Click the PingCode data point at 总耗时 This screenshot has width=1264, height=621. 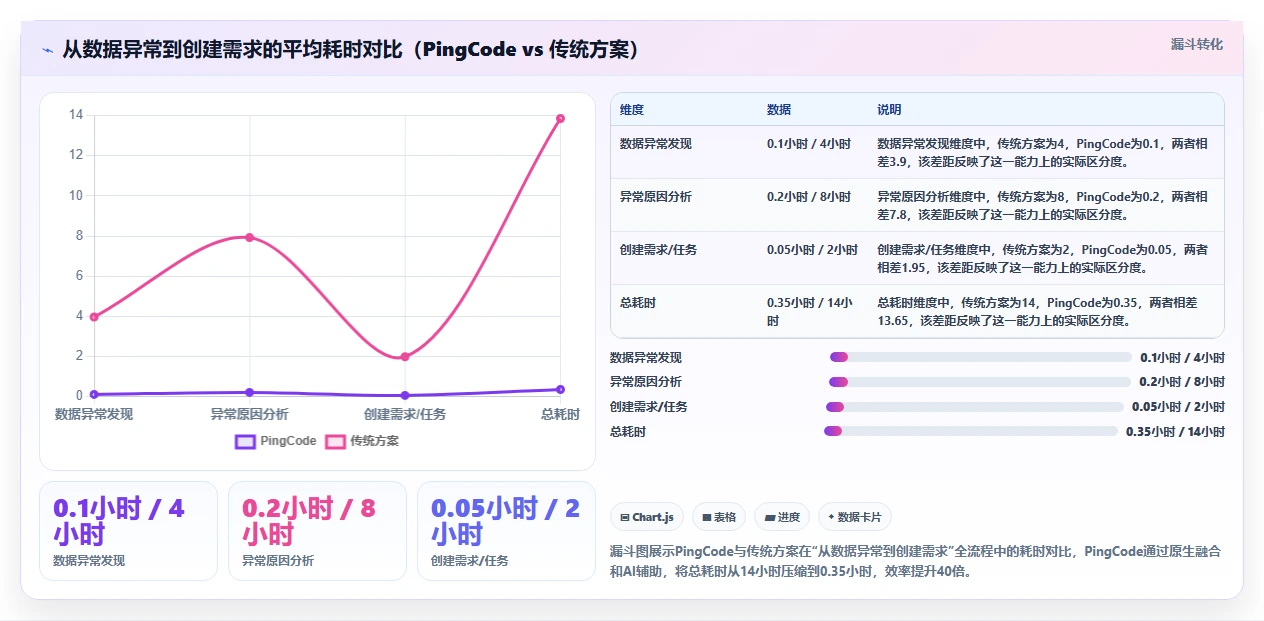pyautogui.click(x=560, y=389)
